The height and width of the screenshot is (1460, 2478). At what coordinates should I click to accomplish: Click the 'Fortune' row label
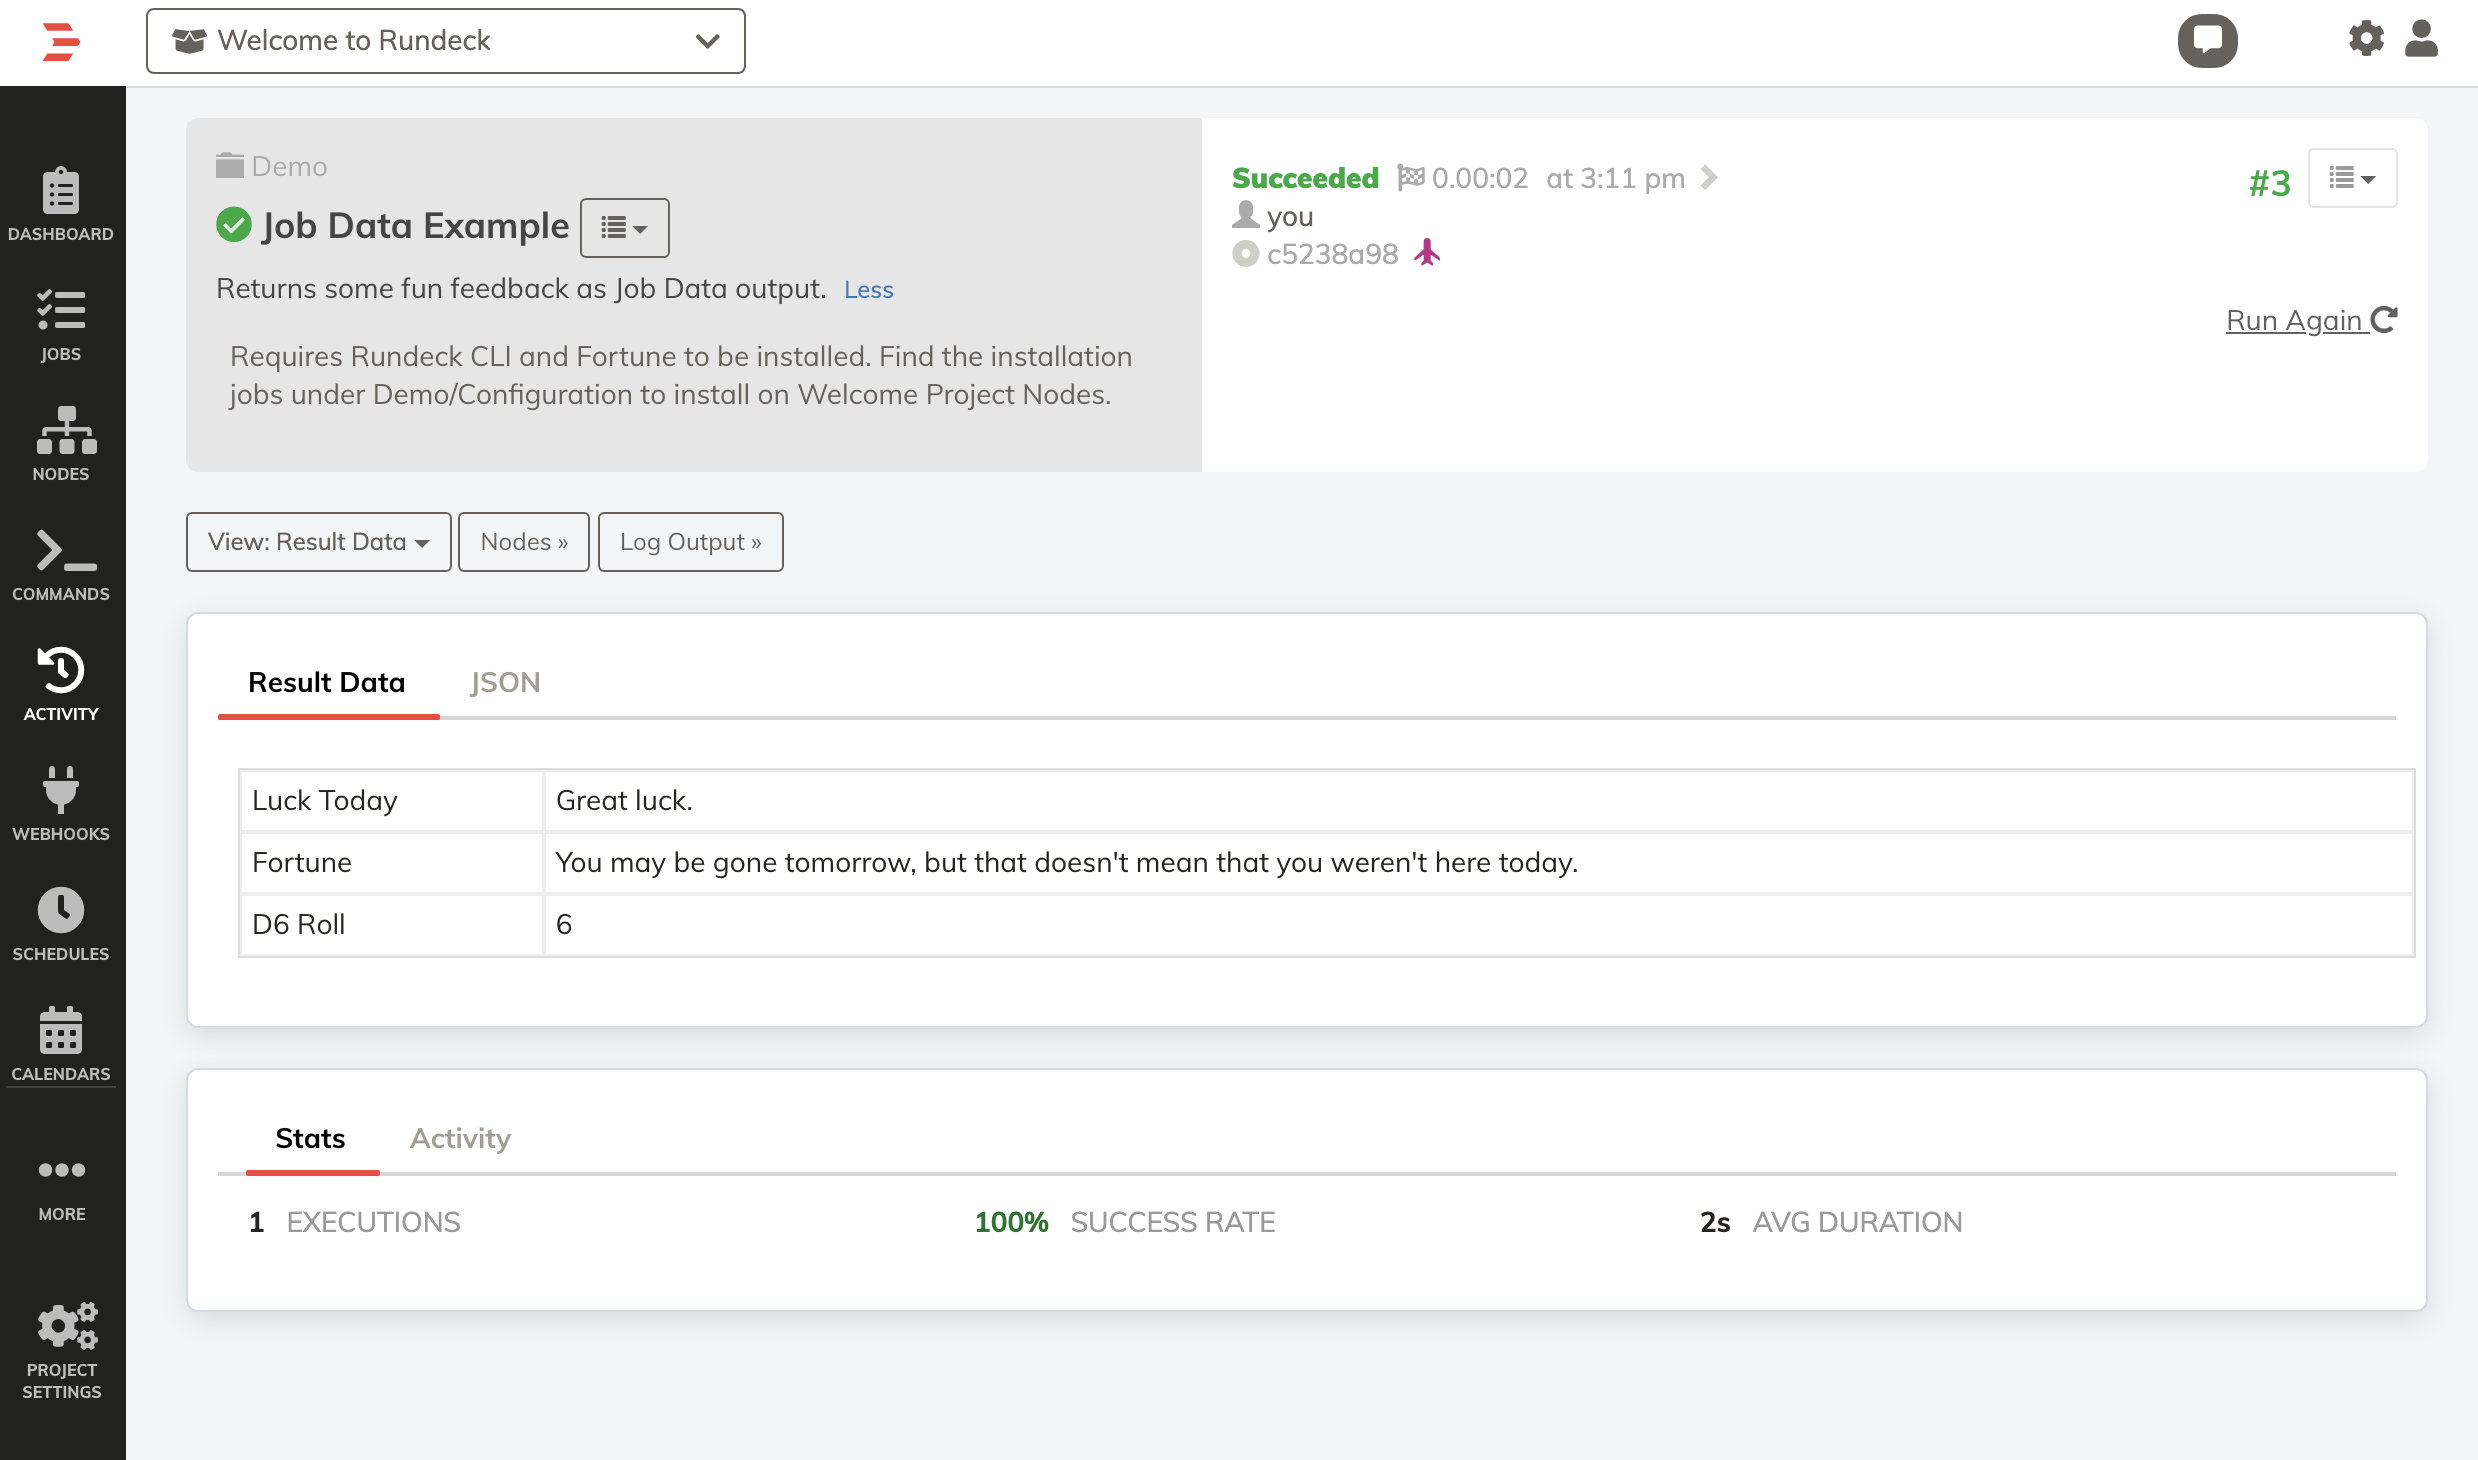(392, 863)
